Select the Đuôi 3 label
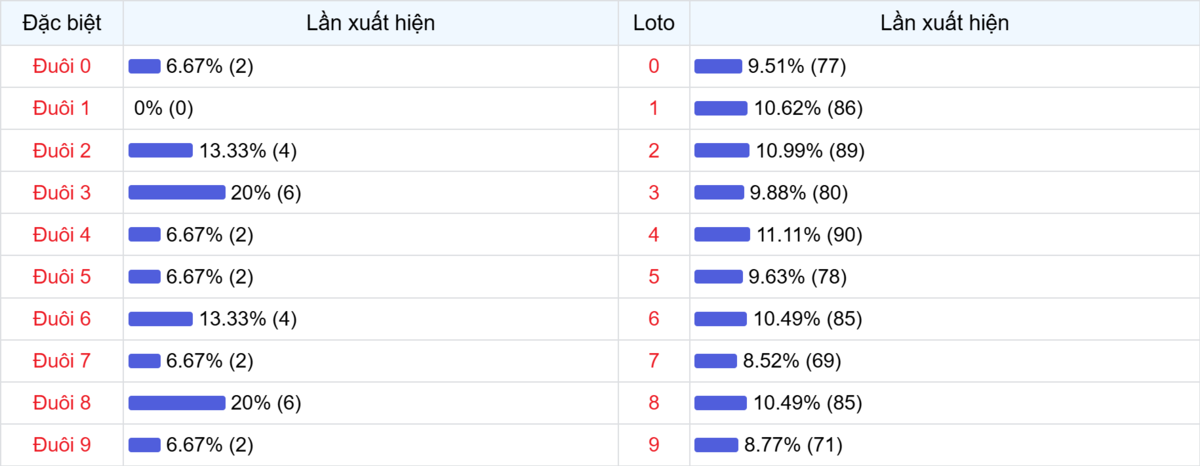The width and height of the screenshot is (1200, 466). [x=62, y=192]
